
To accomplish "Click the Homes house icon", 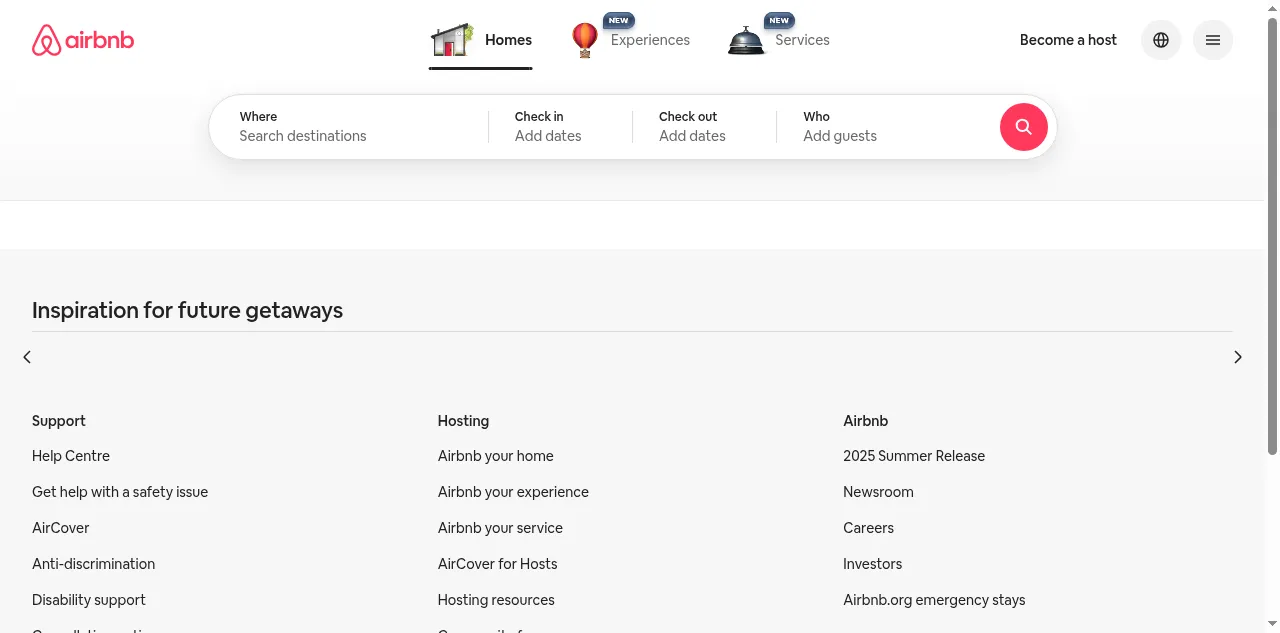I will point(451,40).
